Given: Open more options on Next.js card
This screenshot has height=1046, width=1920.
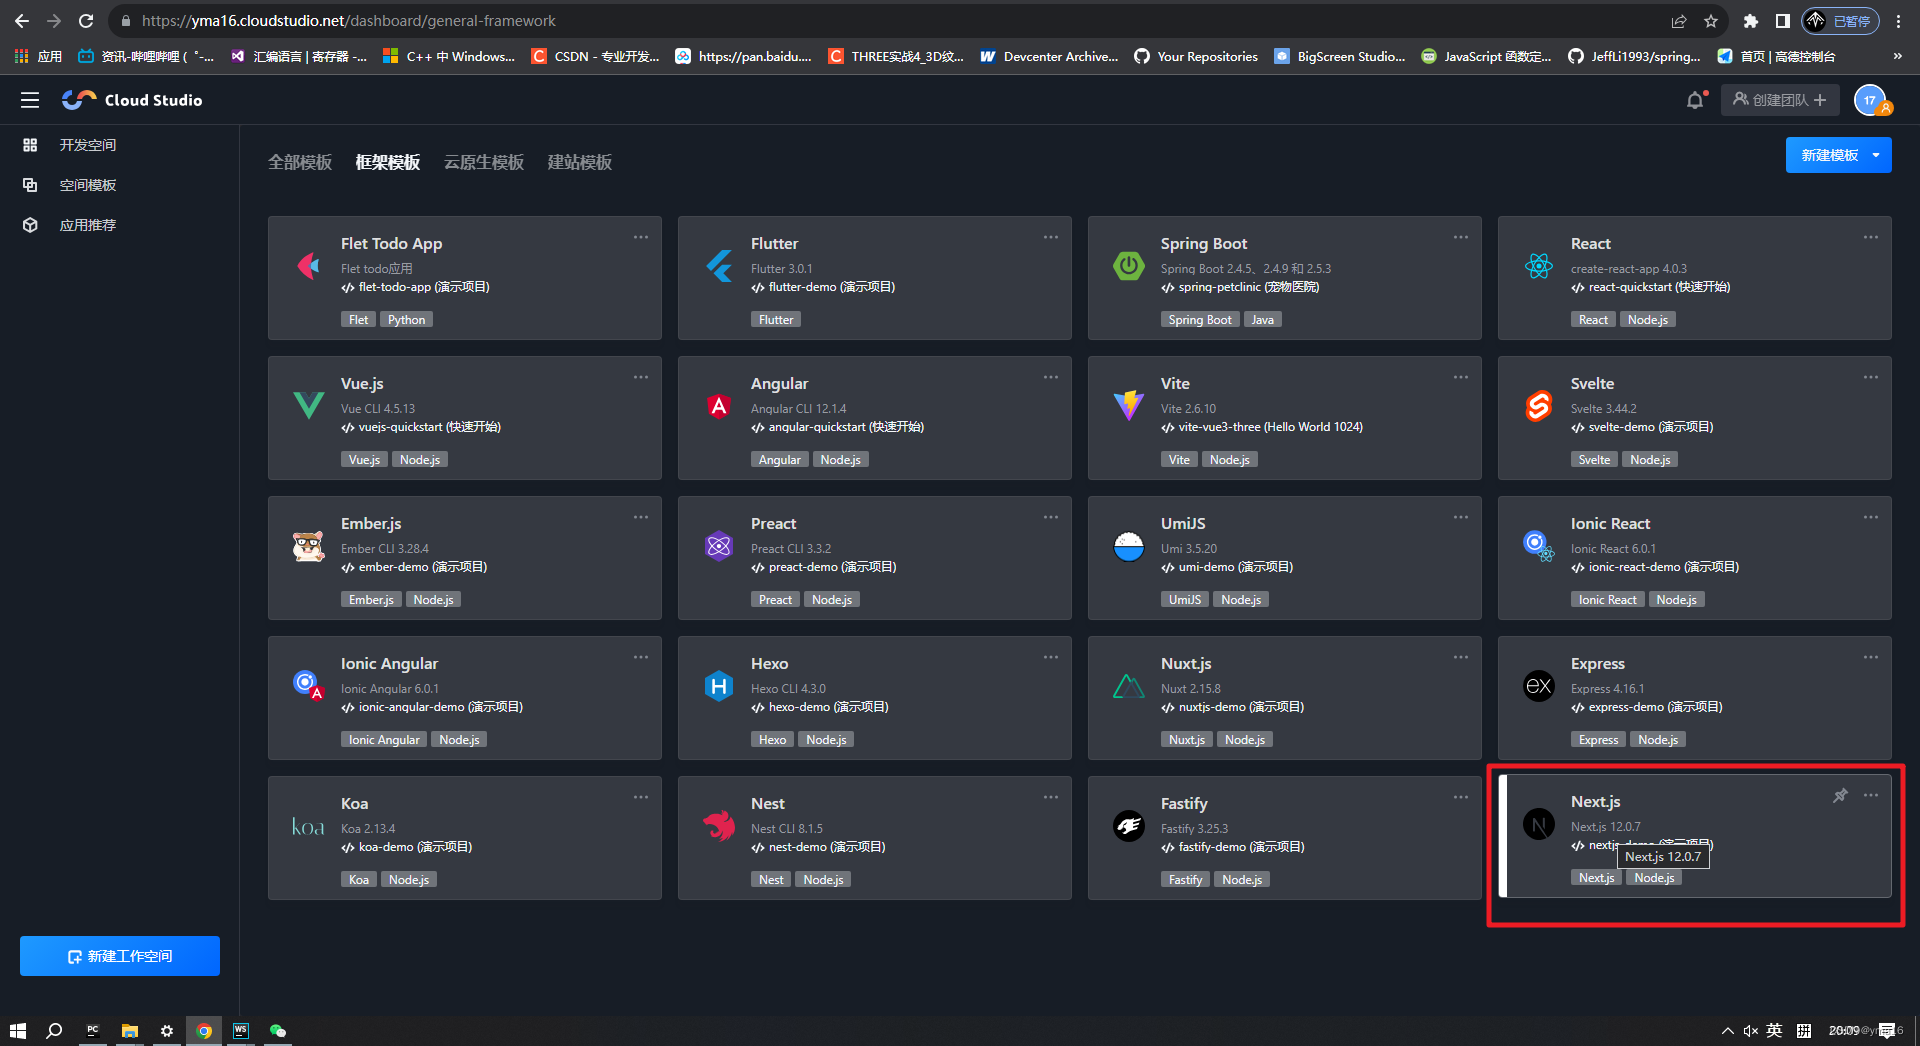Looking at the screenshot, I should coord(1871,795).
